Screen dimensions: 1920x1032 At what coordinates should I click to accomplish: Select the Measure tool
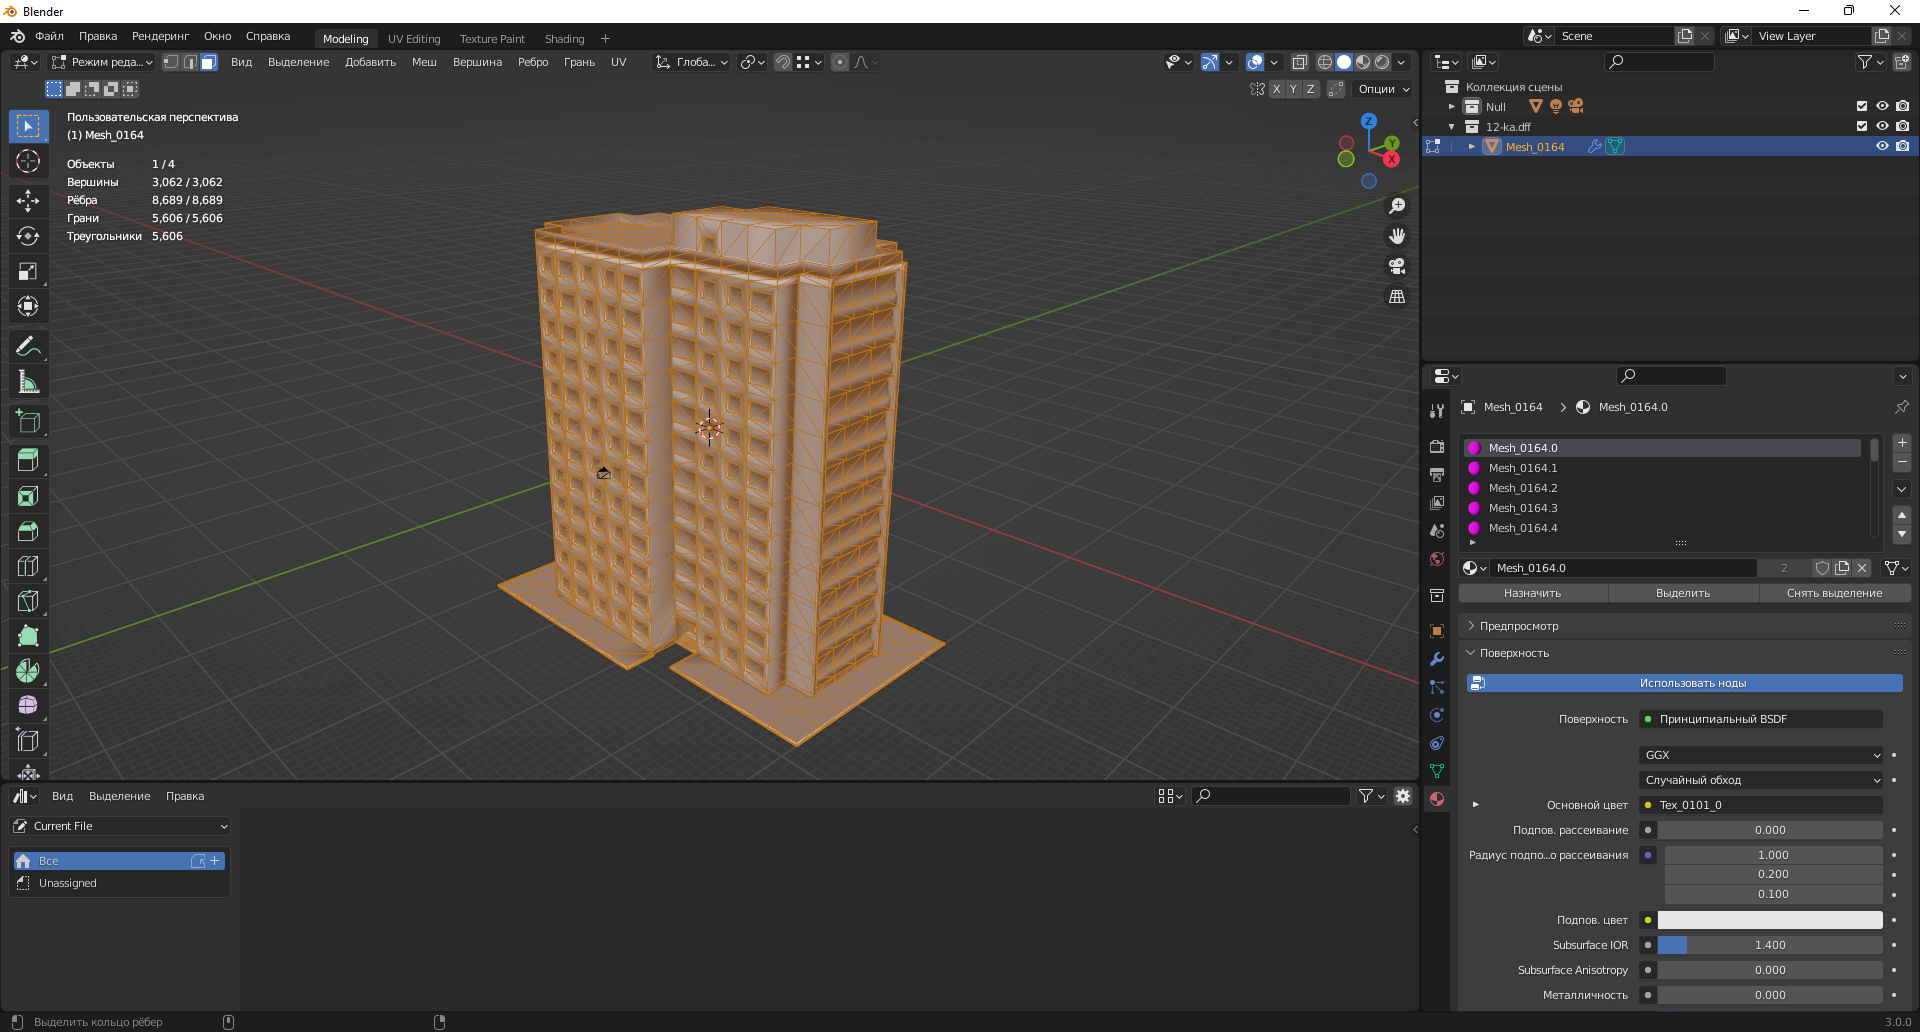tap(28, 381)
